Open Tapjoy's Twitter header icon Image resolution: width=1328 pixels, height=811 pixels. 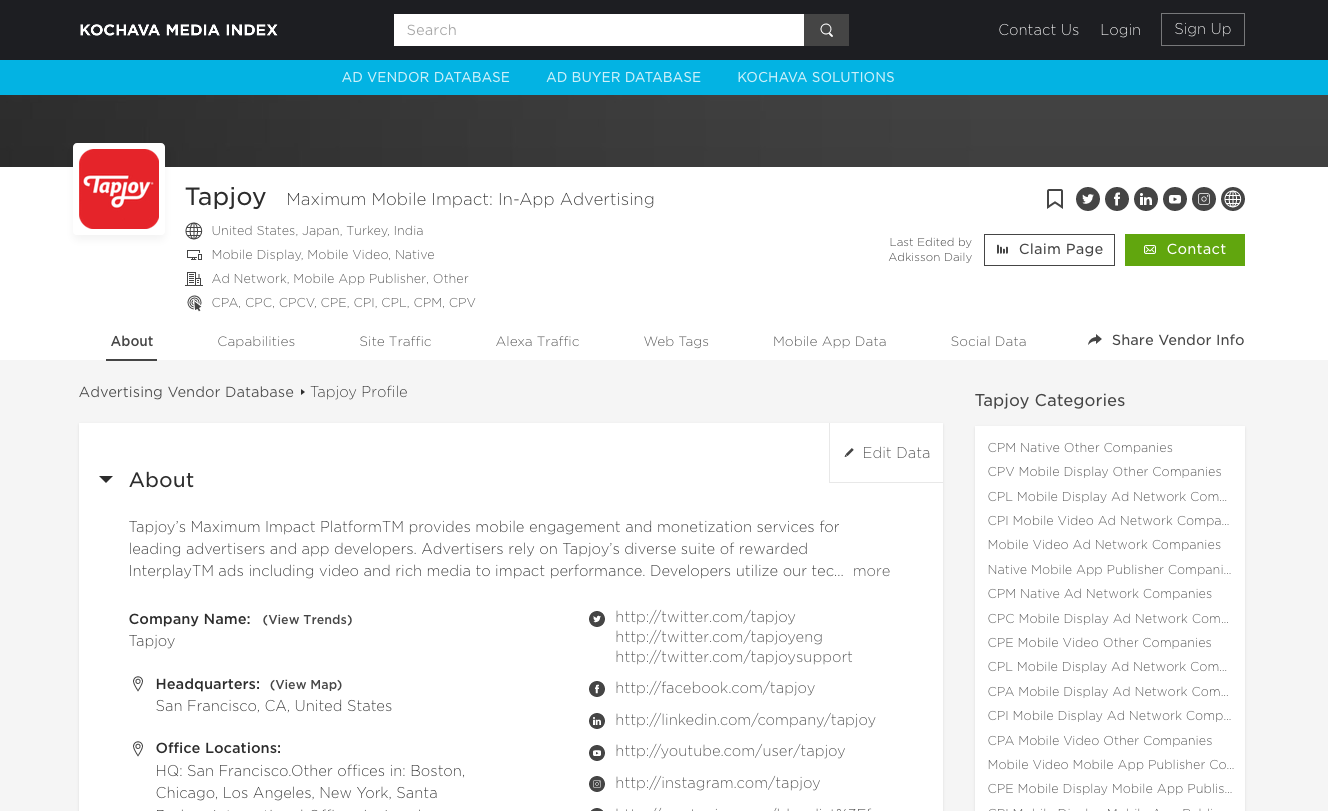[1088, 199]
